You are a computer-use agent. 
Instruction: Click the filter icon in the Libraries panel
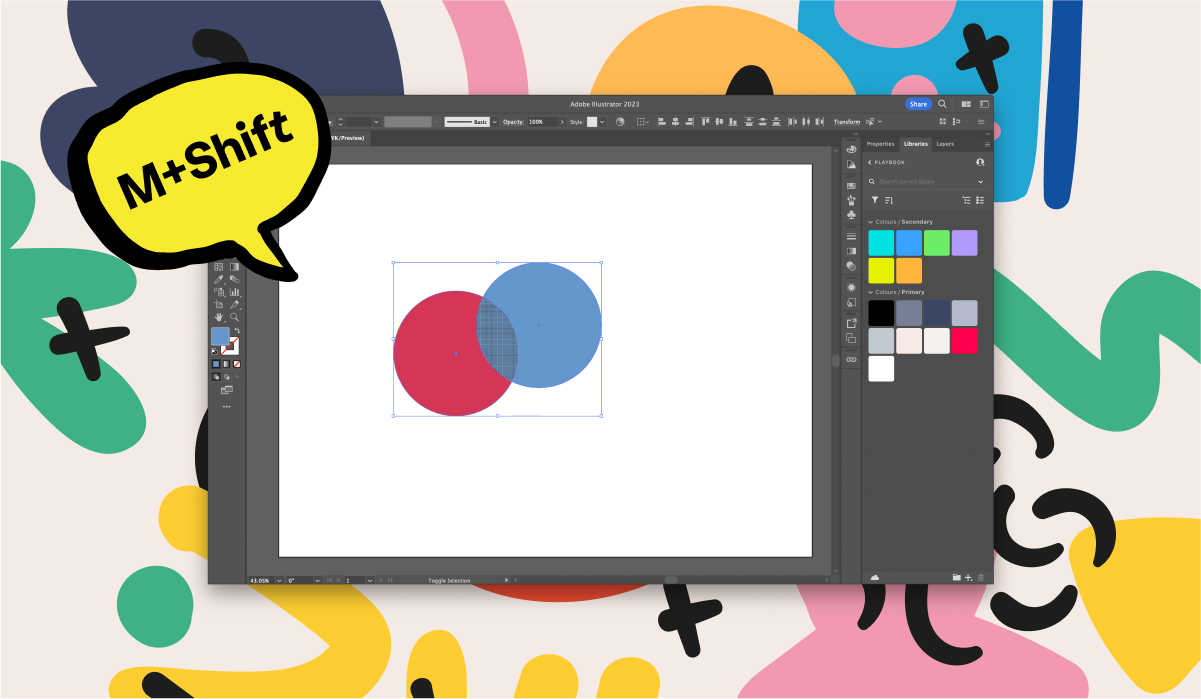point(875,200)
